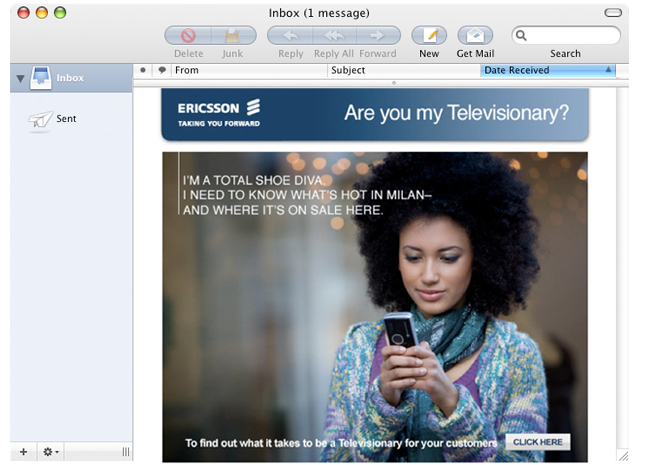Add a mailbox with plus button

[x=24, y=452]
